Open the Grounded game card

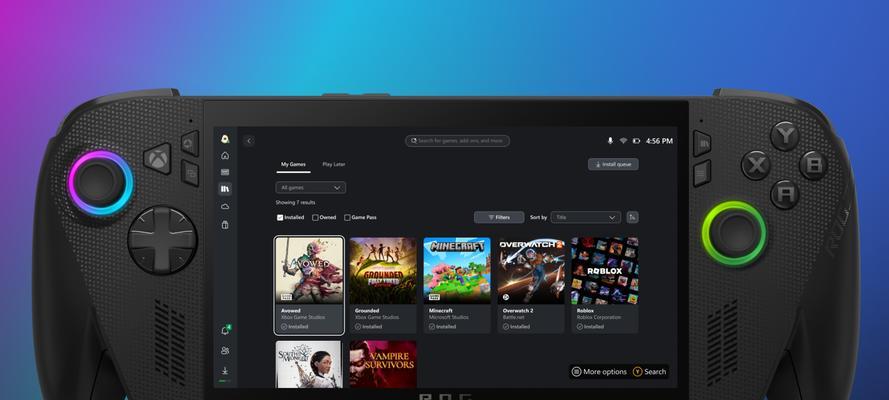coord(383,285)
